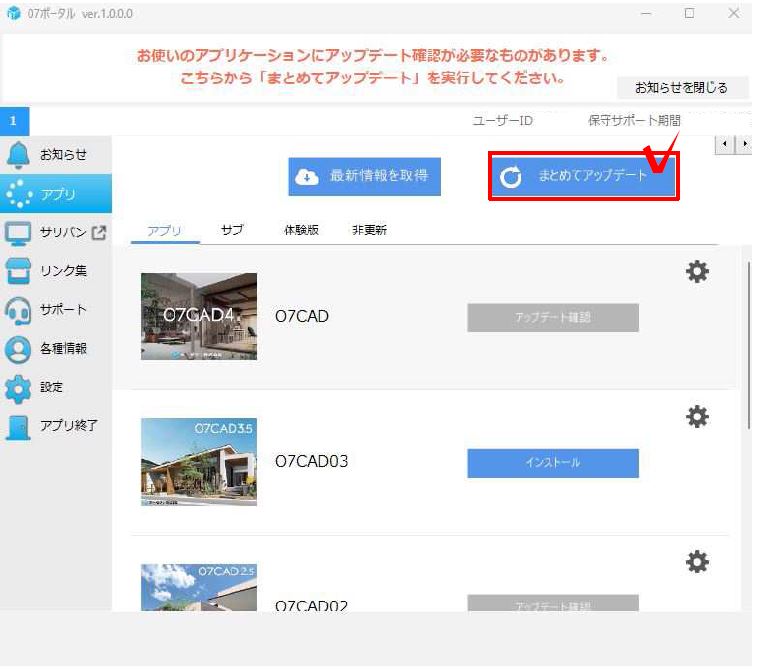This screenshot has width=757, height=669.
Task: Click the お知らせ sidebar label
Action: click(63, 155)
